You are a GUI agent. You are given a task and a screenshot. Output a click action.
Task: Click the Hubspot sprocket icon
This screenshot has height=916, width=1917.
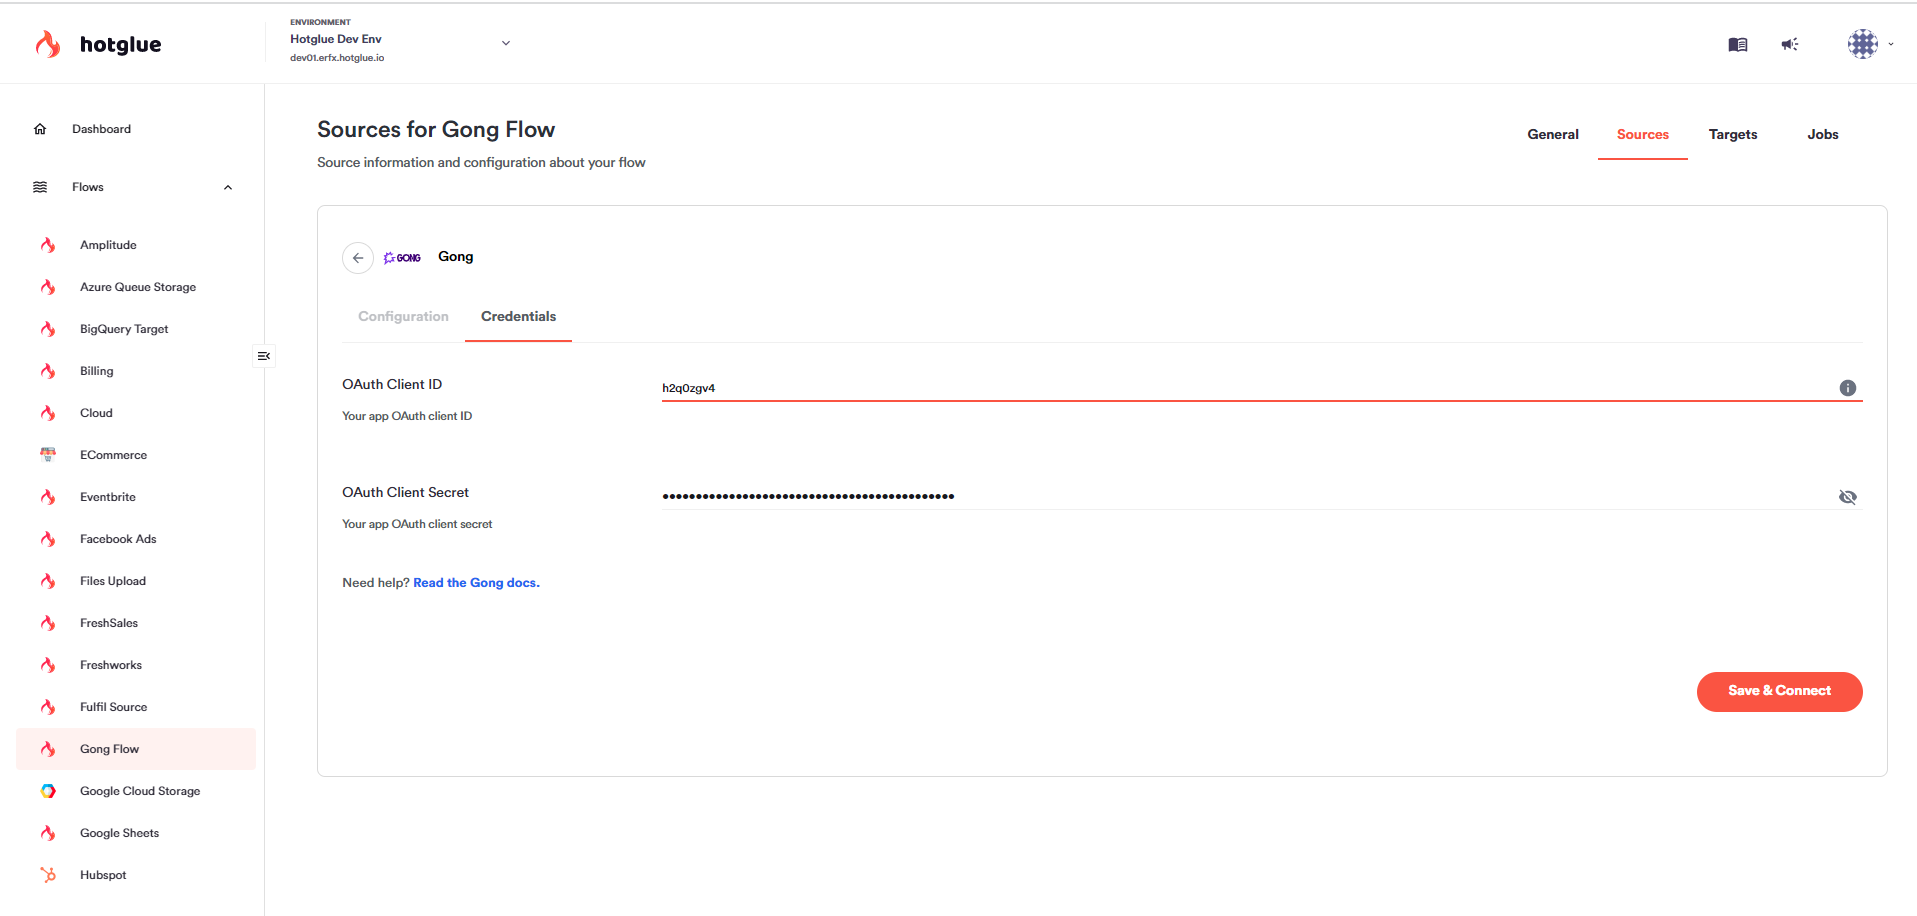[48, 875]
